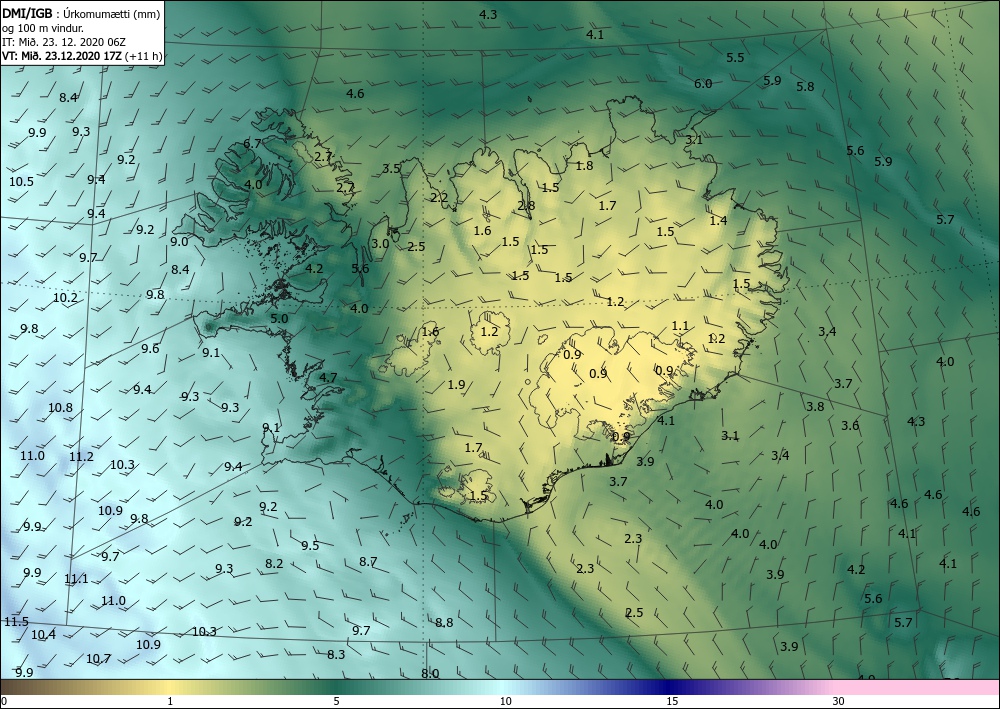The image size is (1000, 709).
Task: Click the map value '8.3'
Action: 336,654
